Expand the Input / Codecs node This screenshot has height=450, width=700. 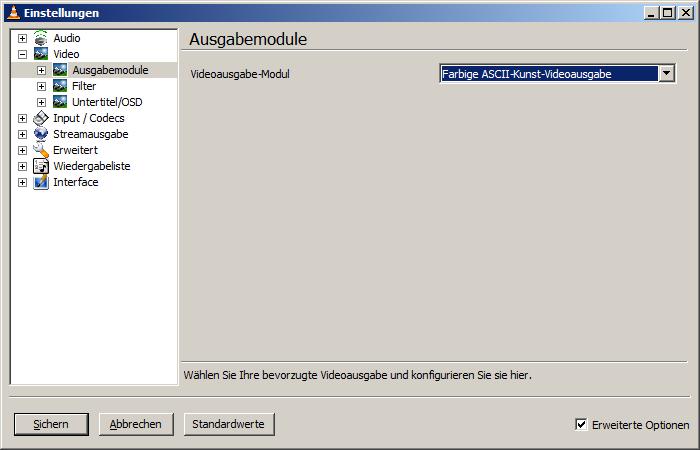coord(22,118)
